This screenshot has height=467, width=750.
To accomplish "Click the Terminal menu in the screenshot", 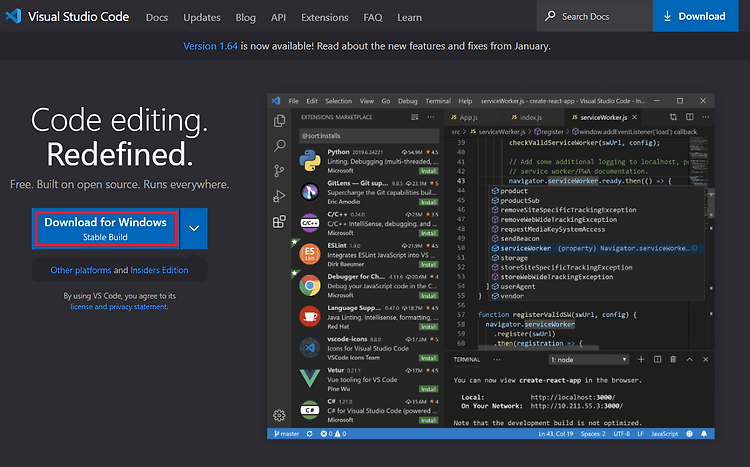I will coord(438,101).
